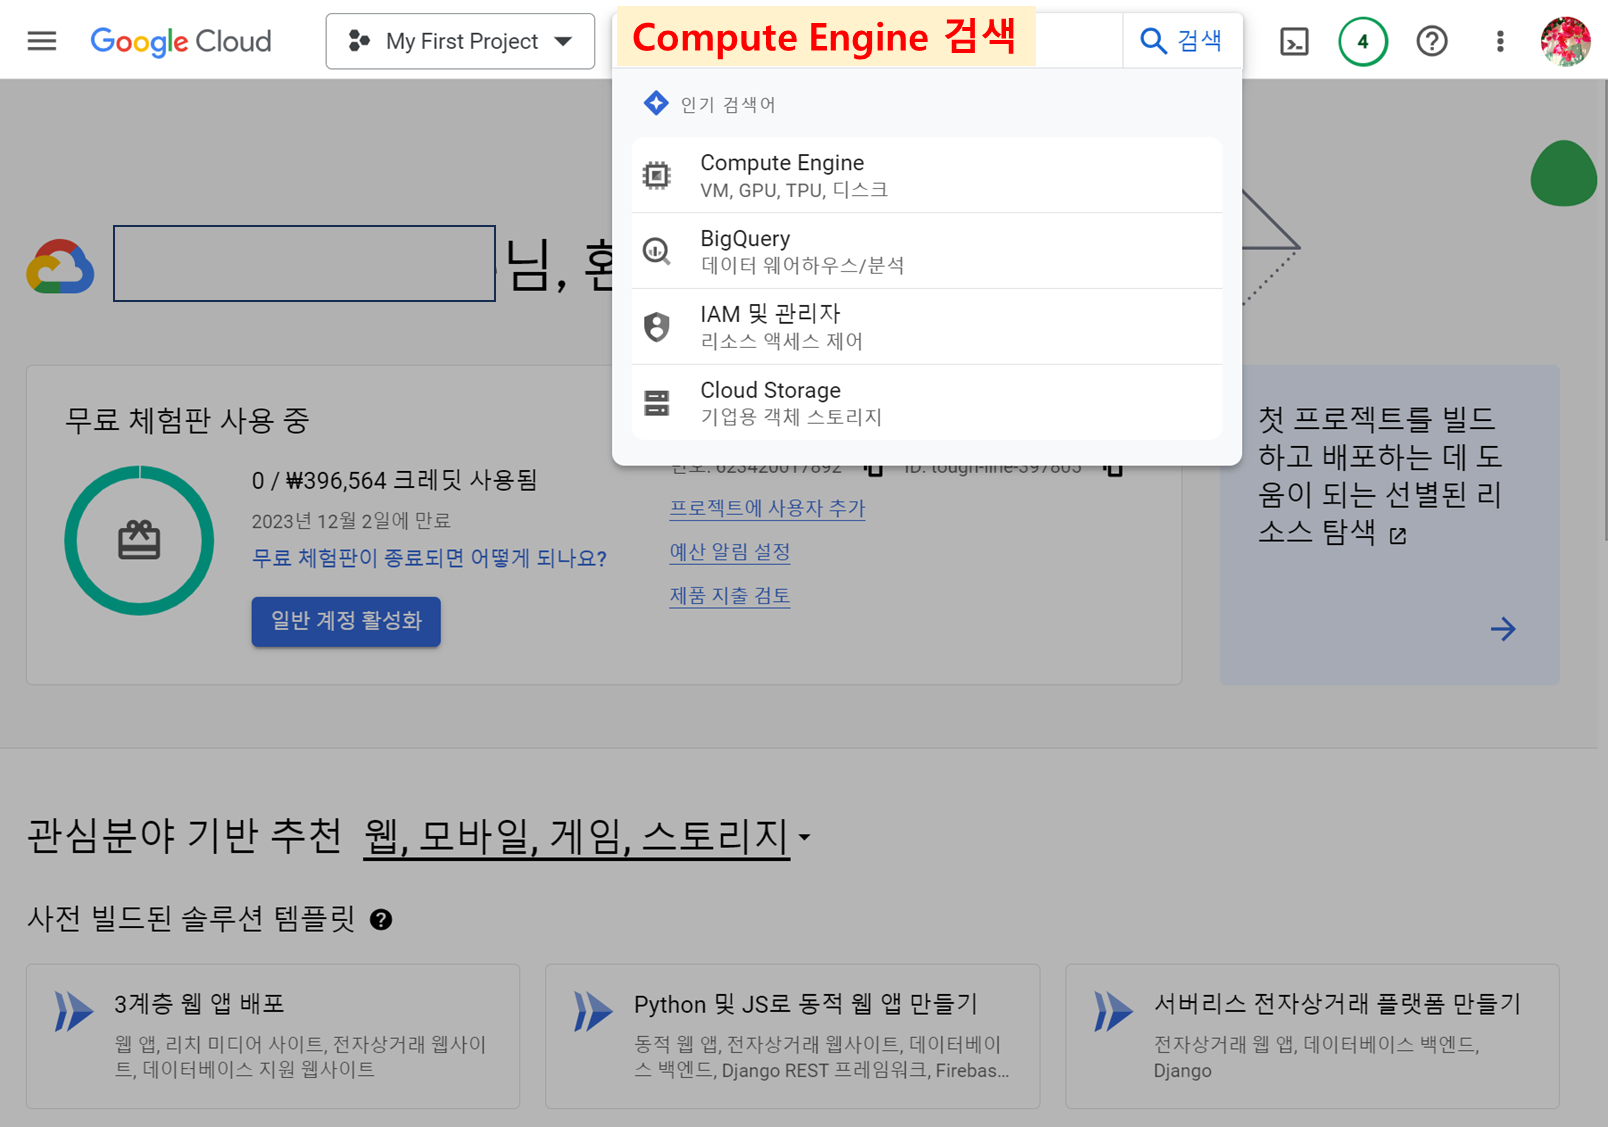1608x1127 pixels.
Task: Click the free trial gift icon
Action: (x=139, y=540)
